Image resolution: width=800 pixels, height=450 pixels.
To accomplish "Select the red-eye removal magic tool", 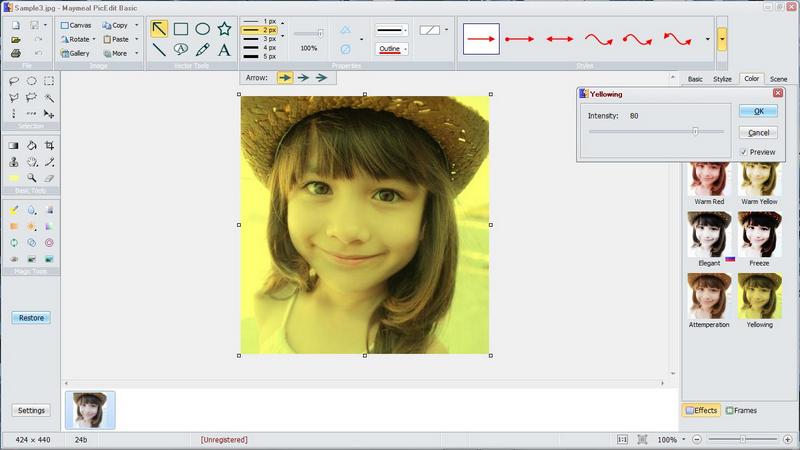I will click(x=14, y=259).
